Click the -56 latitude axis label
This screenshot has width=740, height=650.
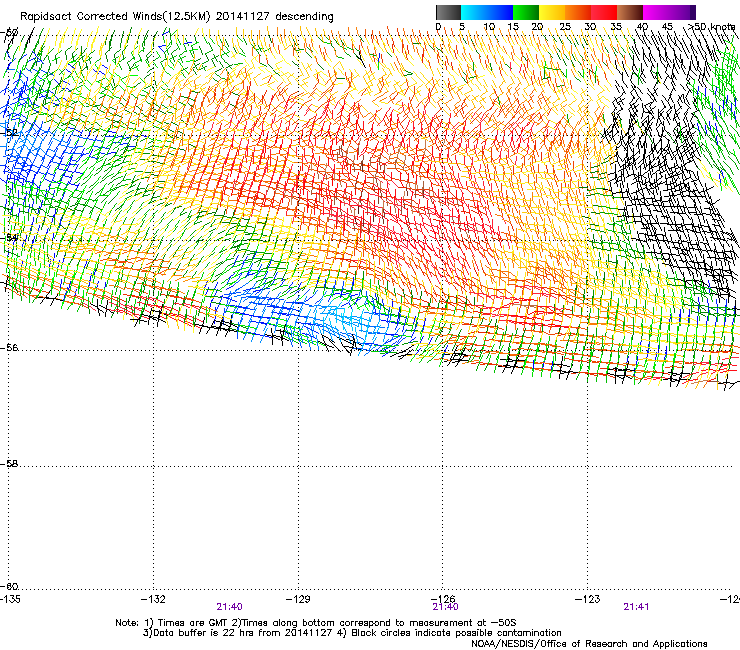point(9,348)
